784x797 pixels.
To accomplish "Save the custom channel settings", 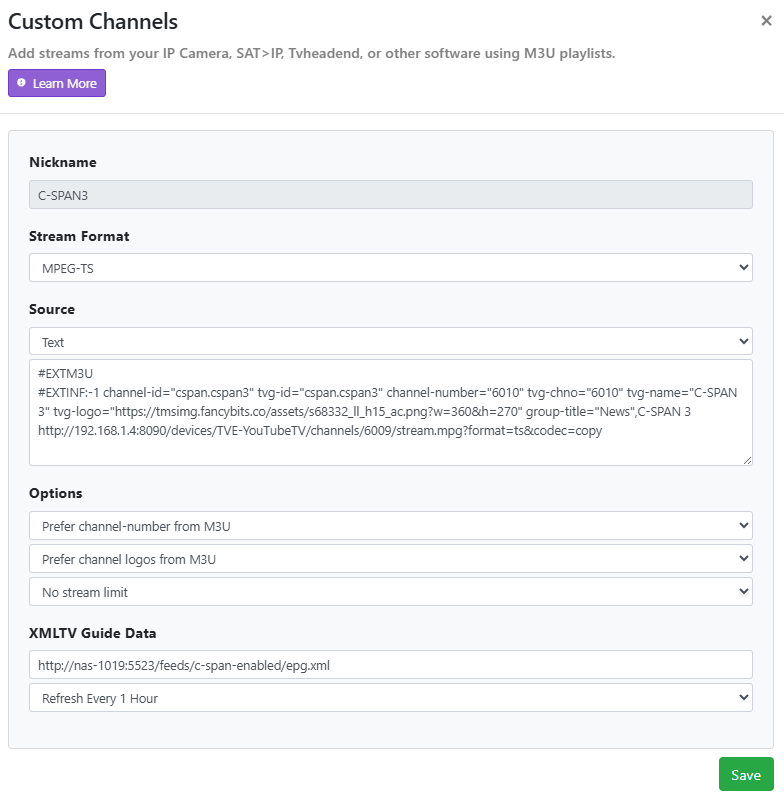I will click(x=746, y=774).
